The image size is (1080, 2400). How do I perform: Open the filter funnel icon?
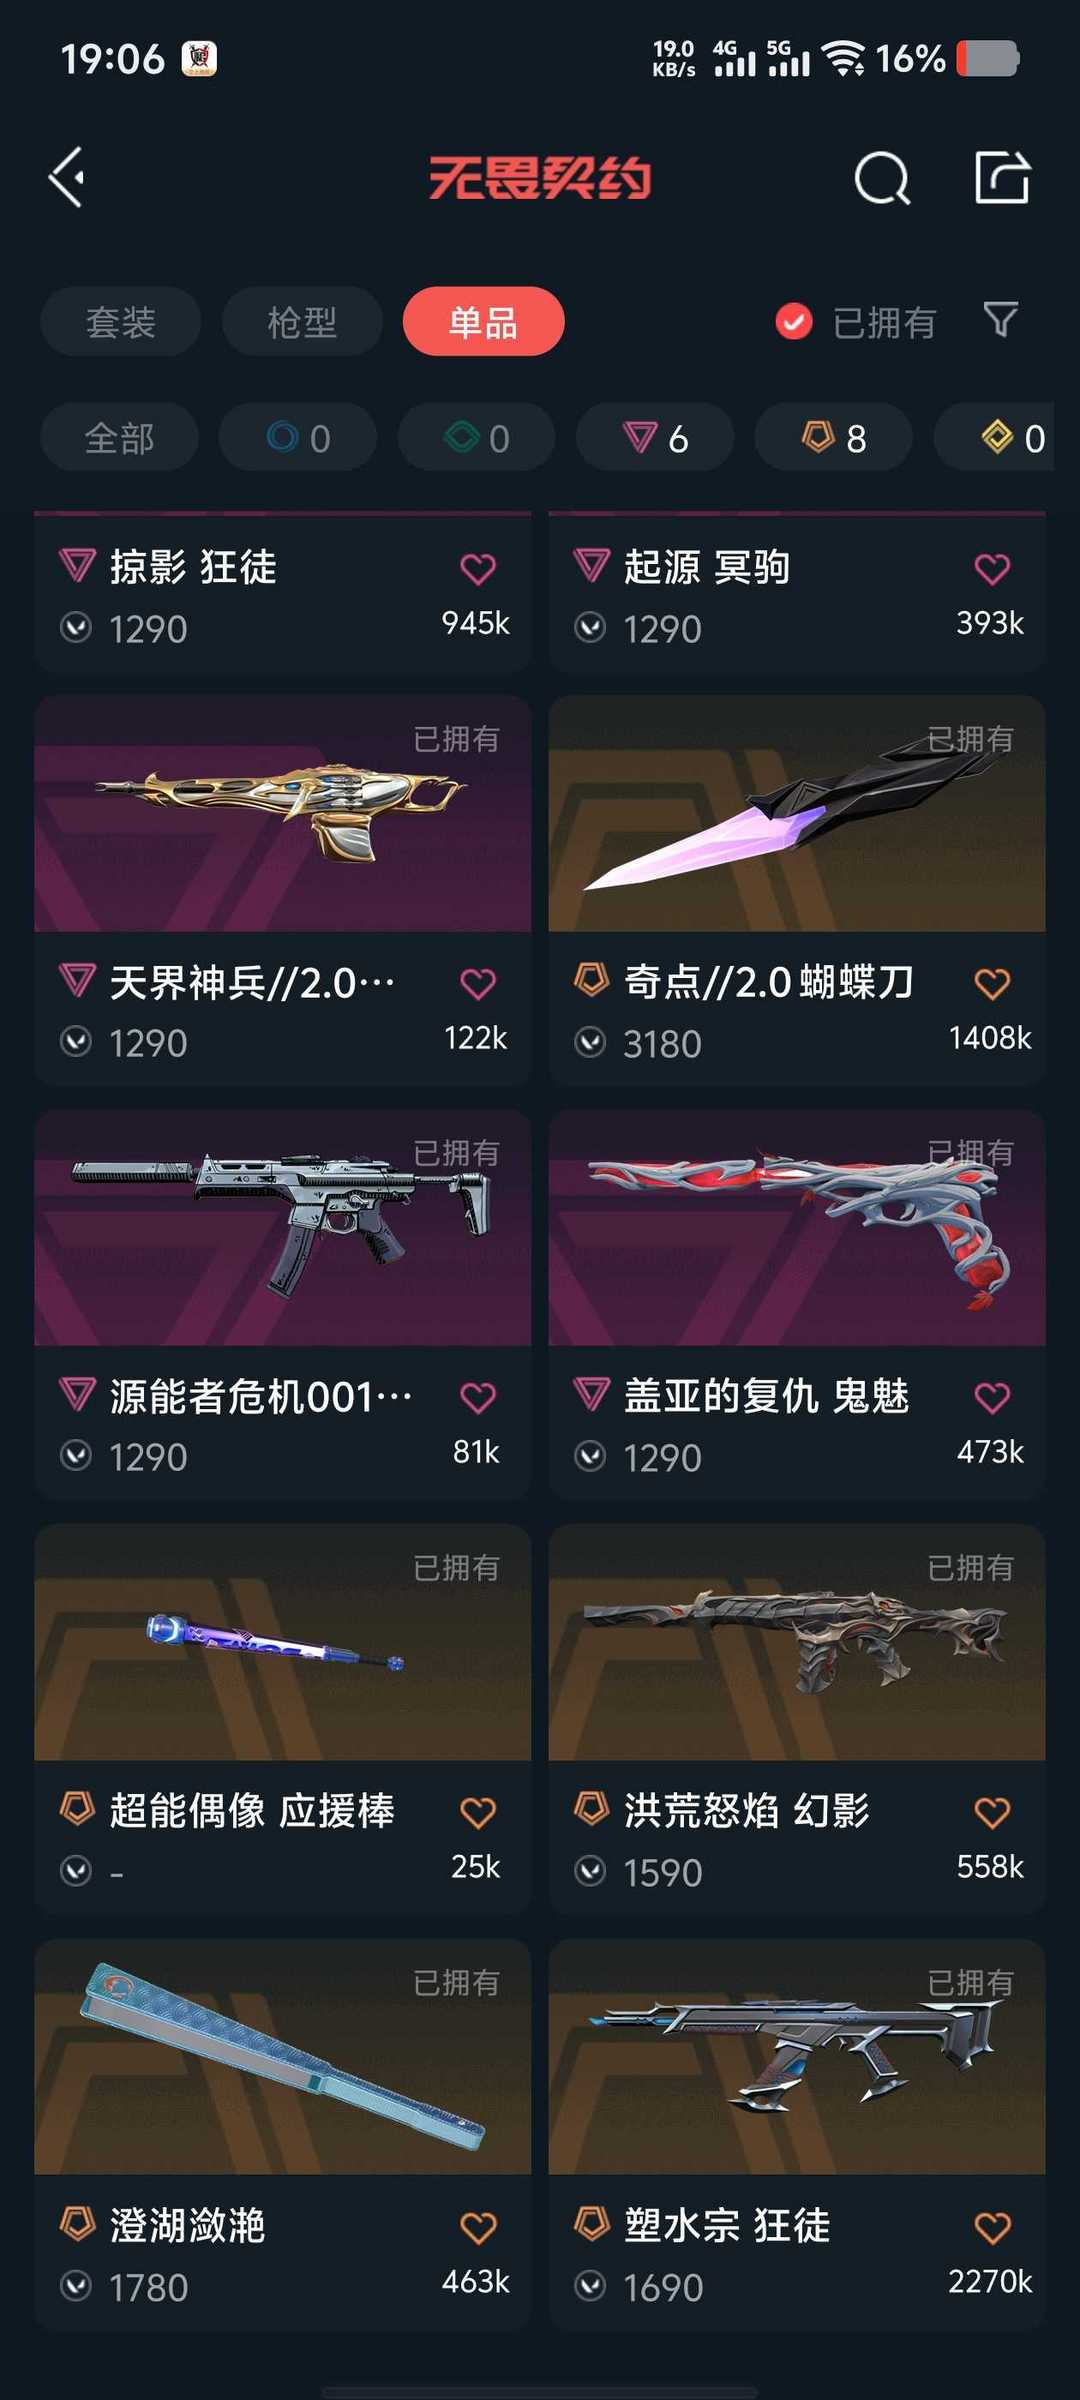click(1000, 320)
